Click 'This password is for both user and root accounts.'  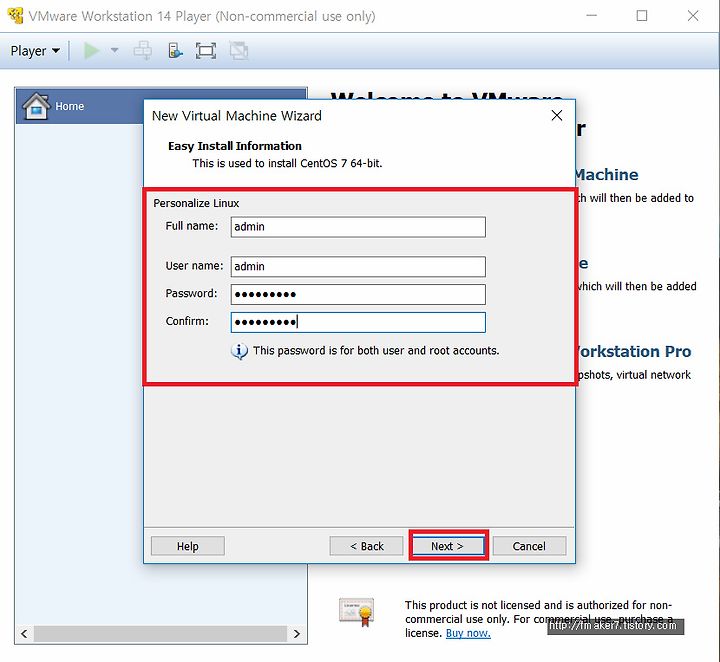(x=376, y=351)
